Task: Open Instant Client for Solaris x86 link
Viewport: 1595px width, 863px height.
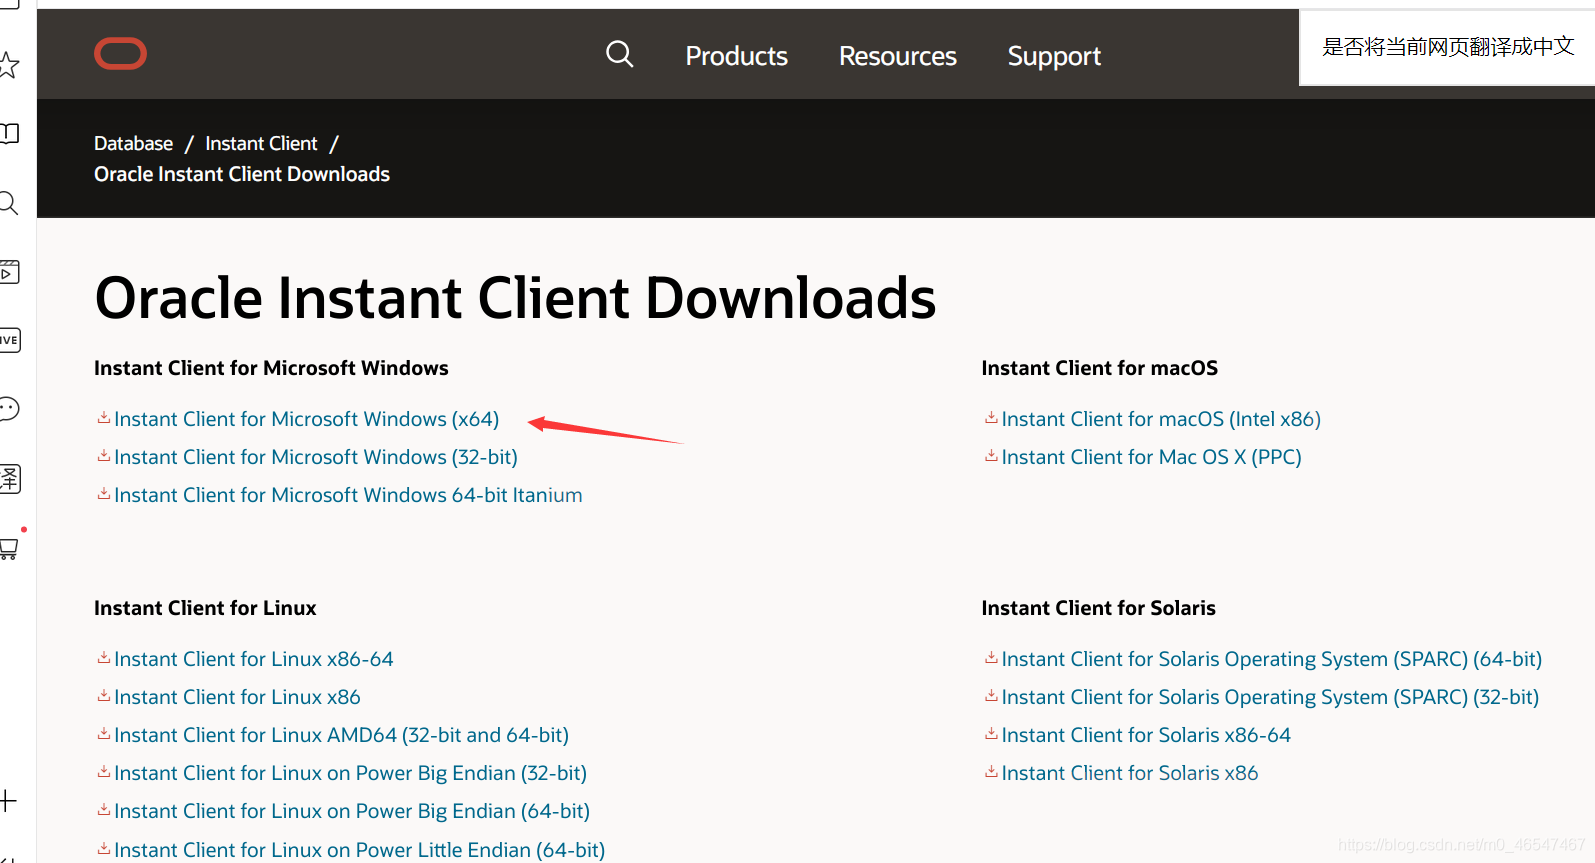Action: click(x=1130, y=773)
